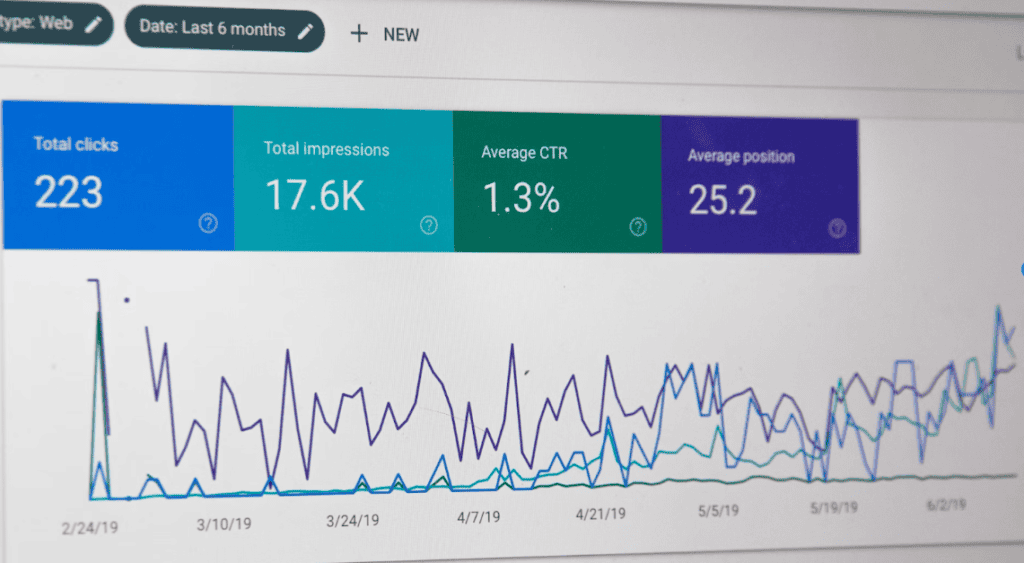Select the 6/2/19 date label on chart axis
Image resolution: width=1024 pixels, height=563 pixels.
click(948, 506)
